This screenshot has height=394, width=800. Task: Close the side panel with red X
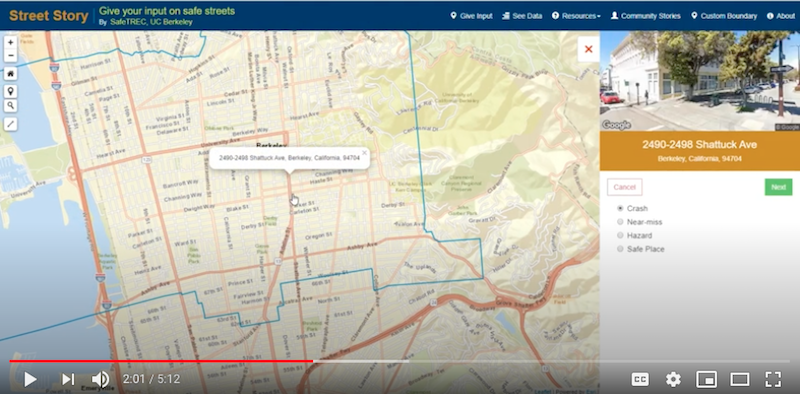coord(588,49)
